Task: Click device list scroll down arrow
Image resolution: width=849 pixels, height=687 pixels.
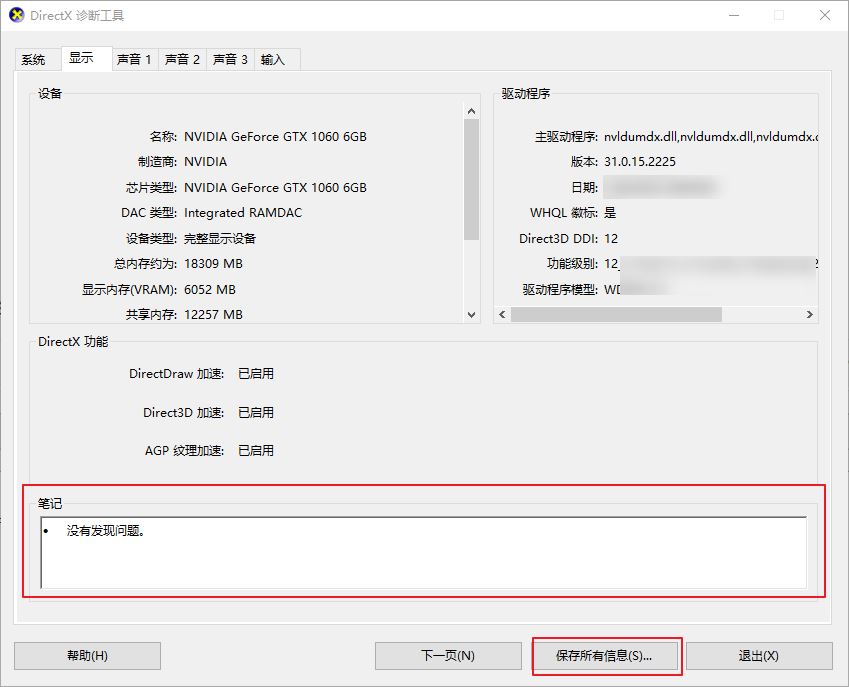Action: tap(472, 315)
